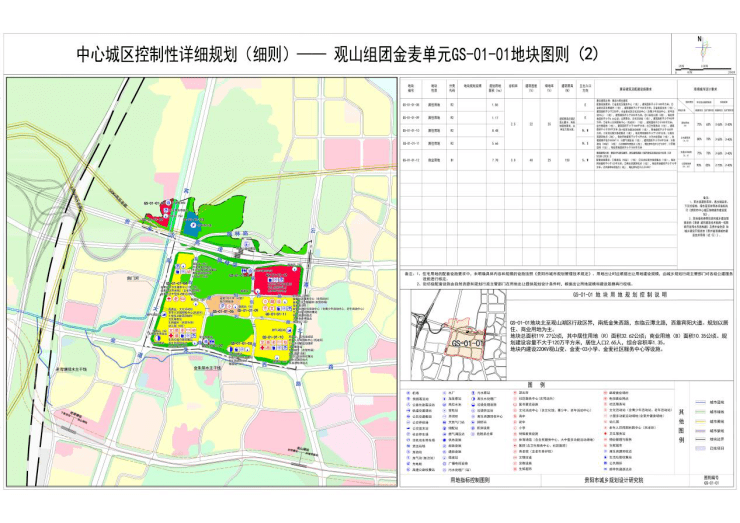Click the blue line sample in other legend
Viewport: 740px width, 523px height.
tap(699, 403)
